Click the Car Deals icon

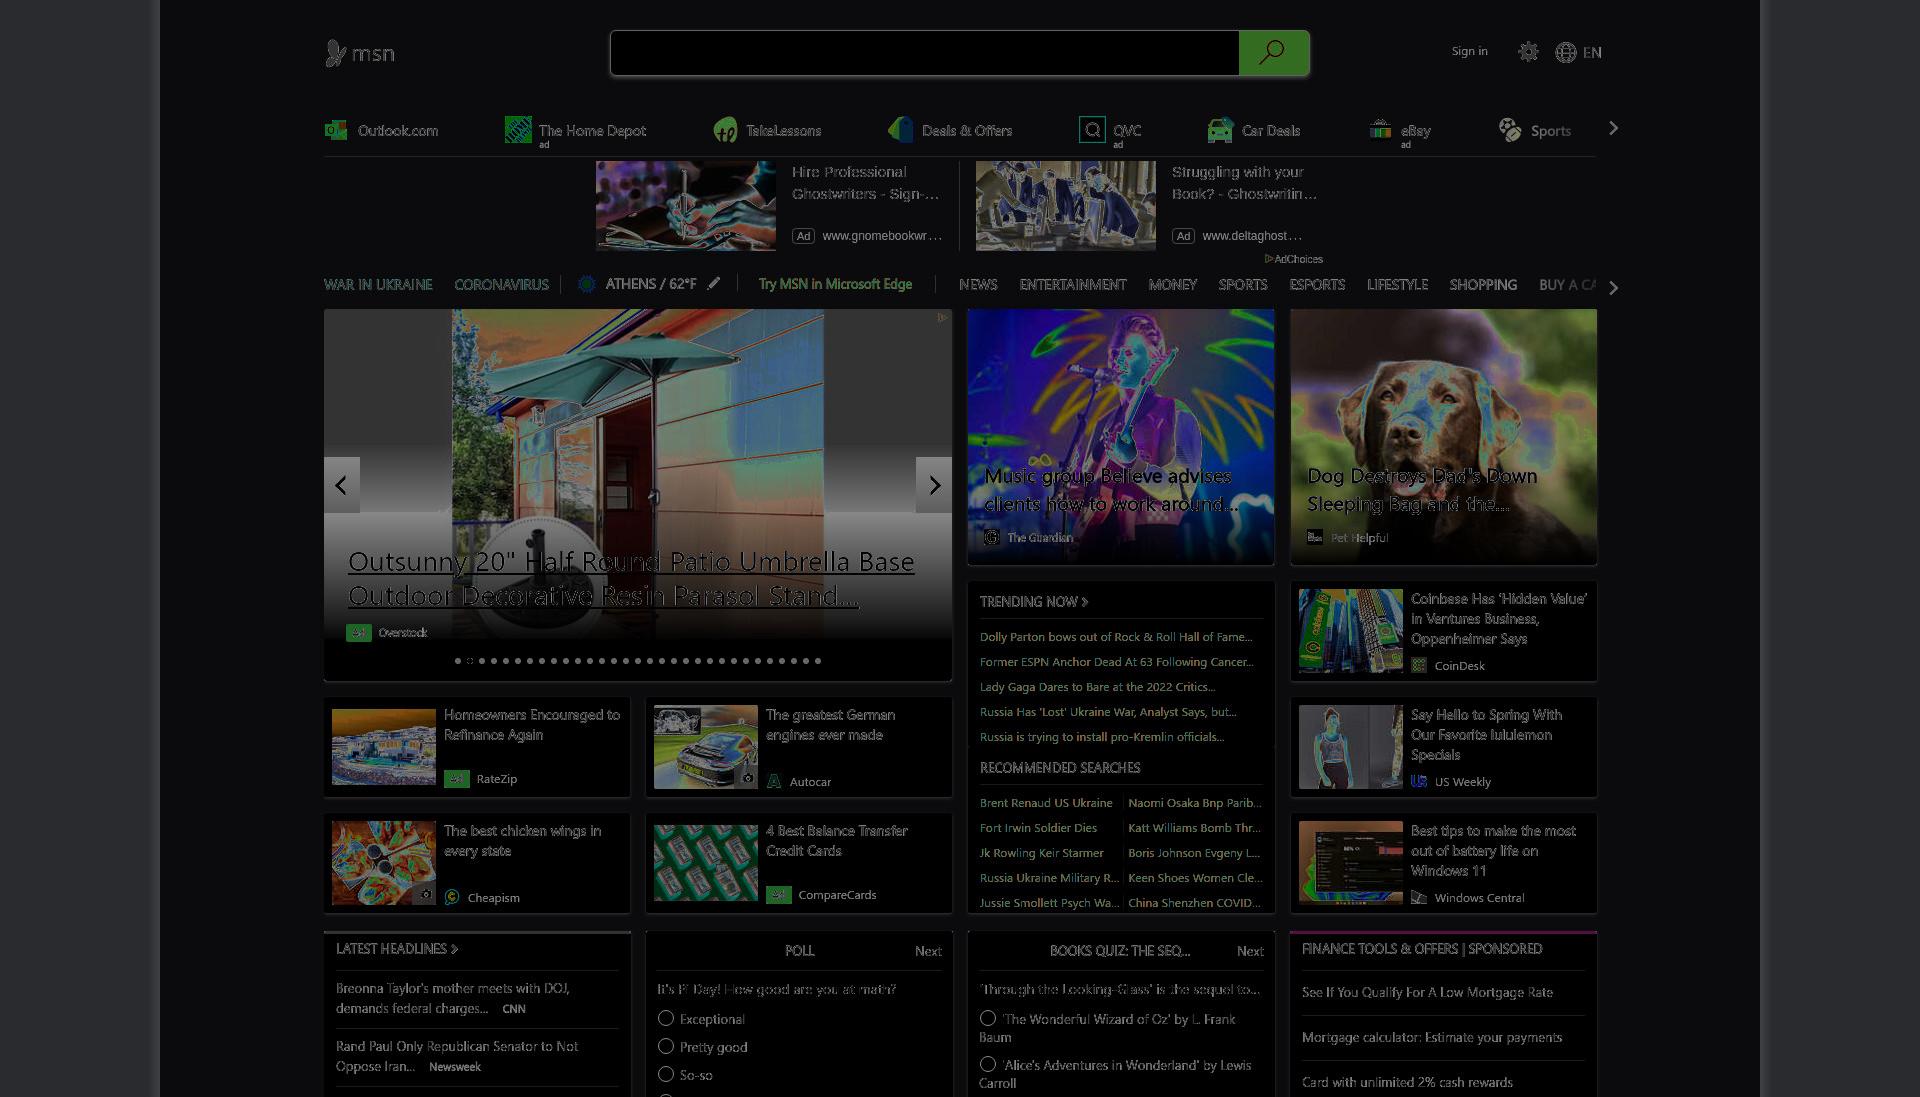[1220, 130]
